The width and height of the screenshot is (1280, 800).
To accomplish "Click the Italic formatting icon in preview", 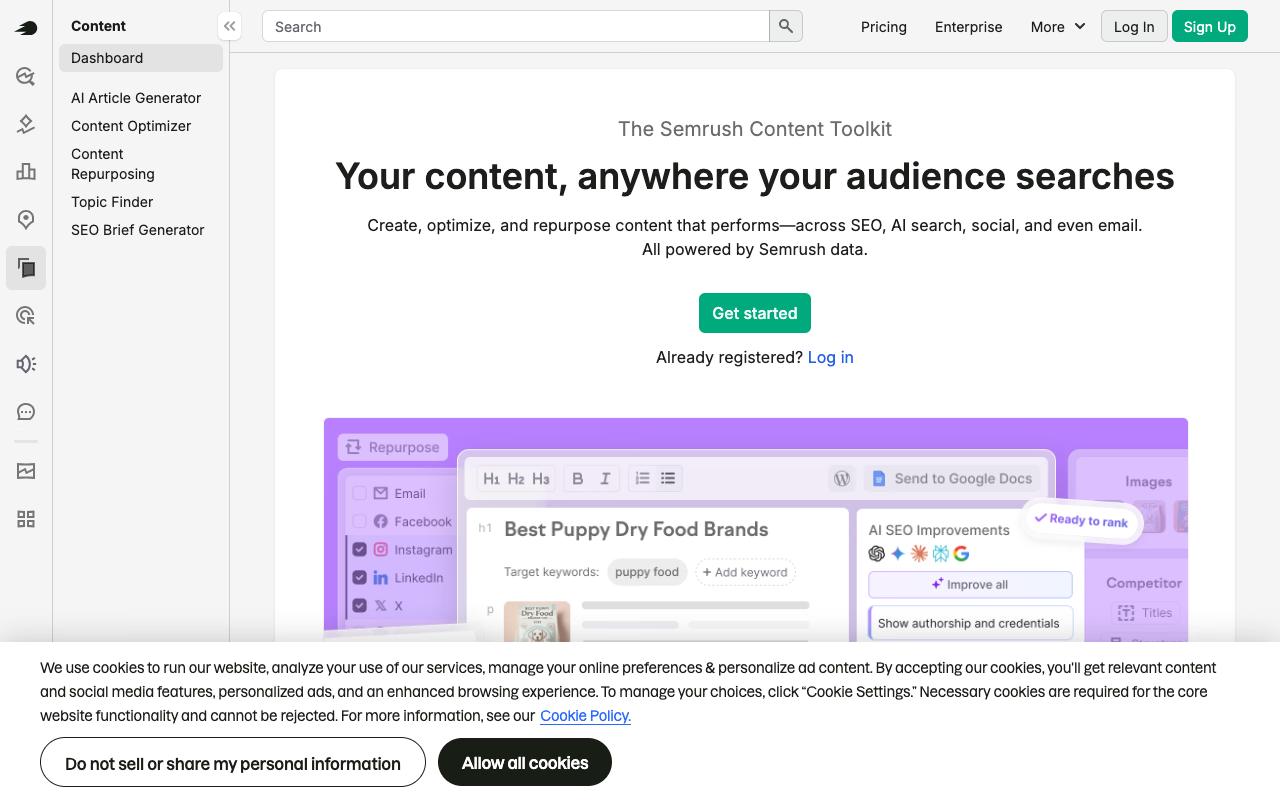I will [605, 479].
